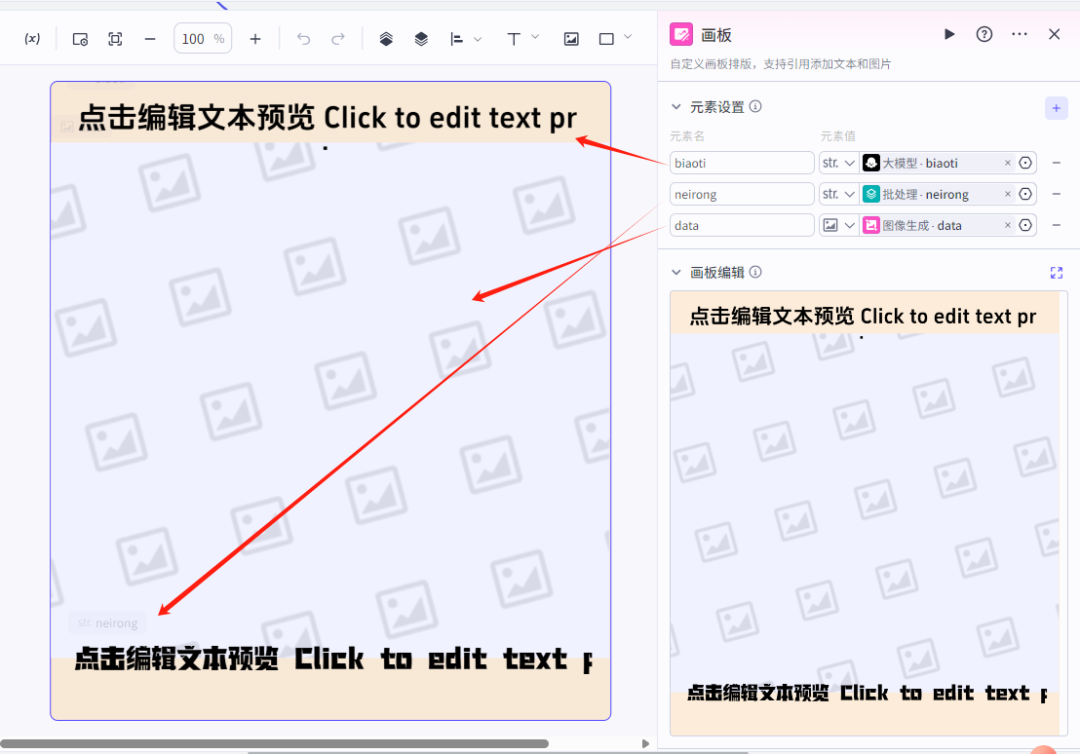
Task: Open the three-dot more options menu
Action: tap(1019, 34)
